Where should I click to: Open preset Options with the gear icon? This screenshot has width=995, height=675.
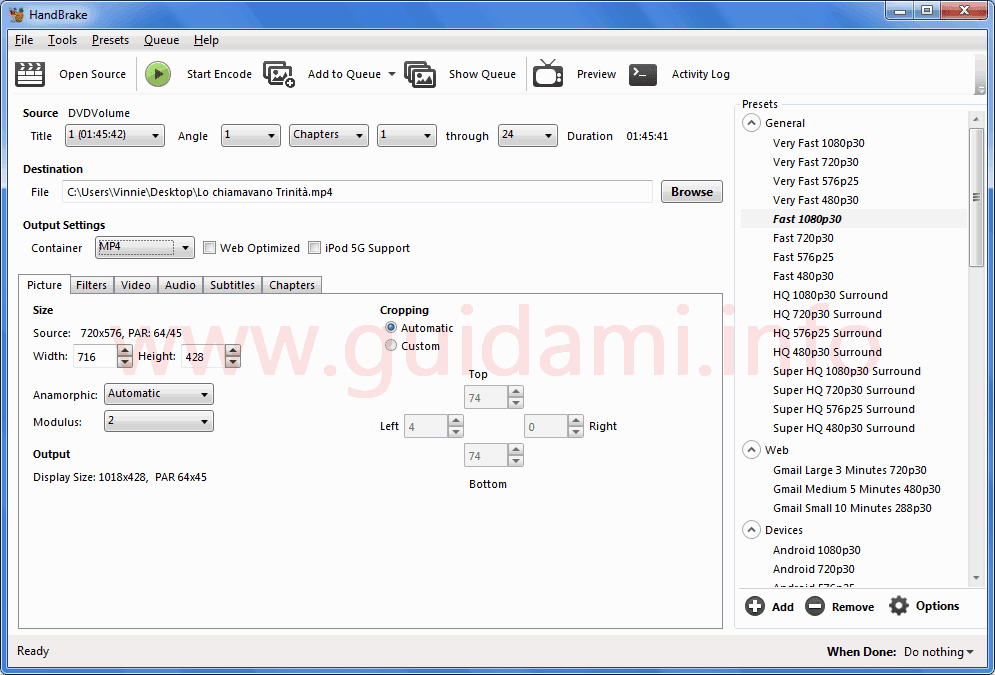898,606
